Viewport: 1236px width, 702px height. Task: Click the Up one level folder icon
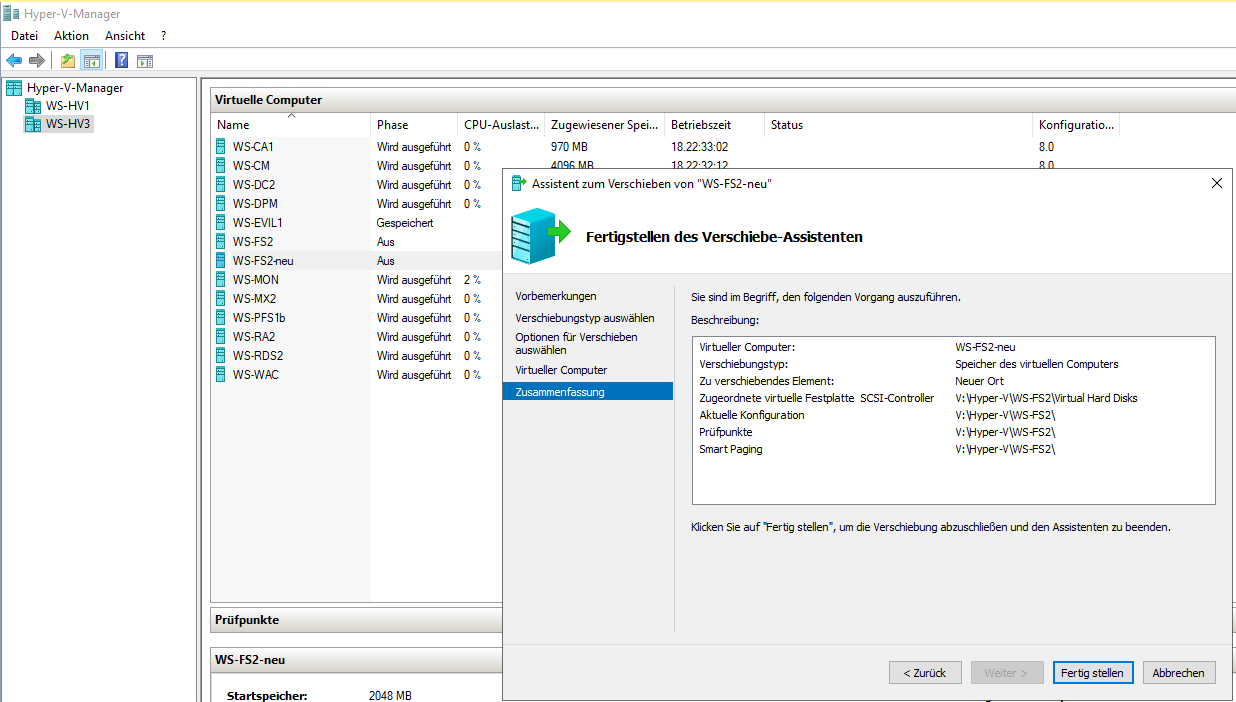click(68, 60)
